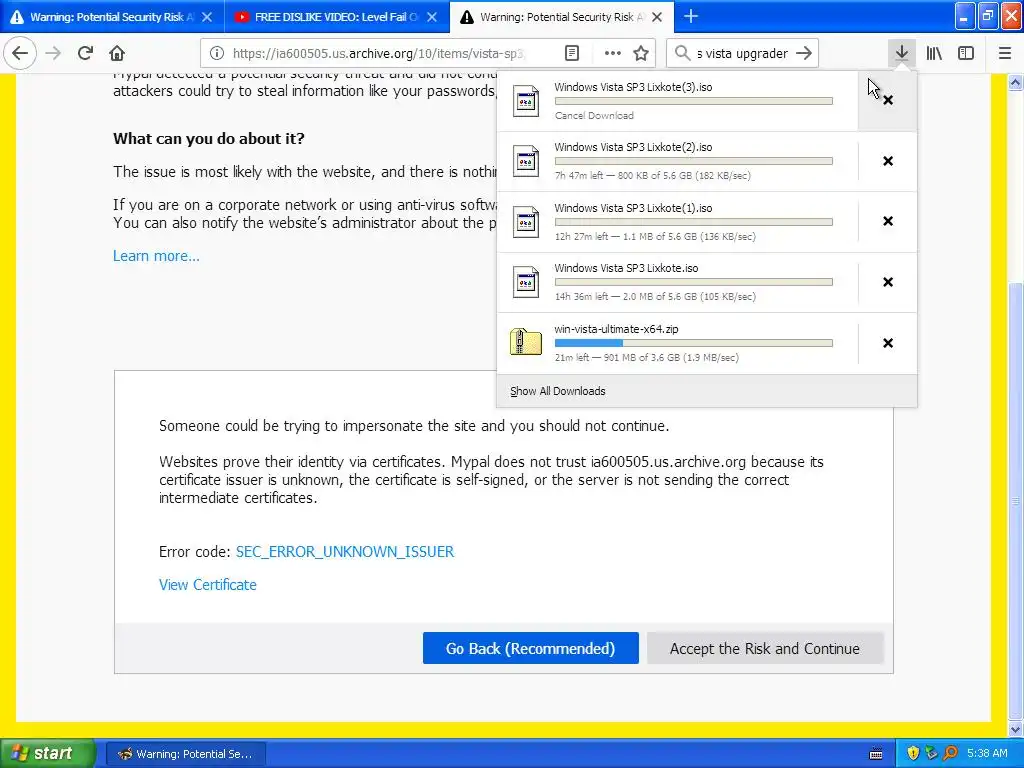Cancel download of Lixkote(1).iso
This screenshot has width=1024, height=768.
(888, 221)
